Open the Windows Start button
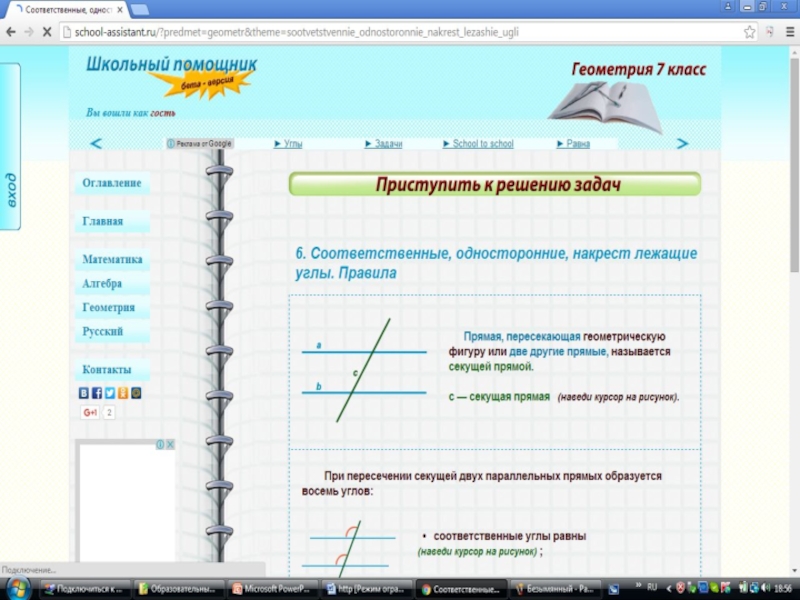 [18, 589]
